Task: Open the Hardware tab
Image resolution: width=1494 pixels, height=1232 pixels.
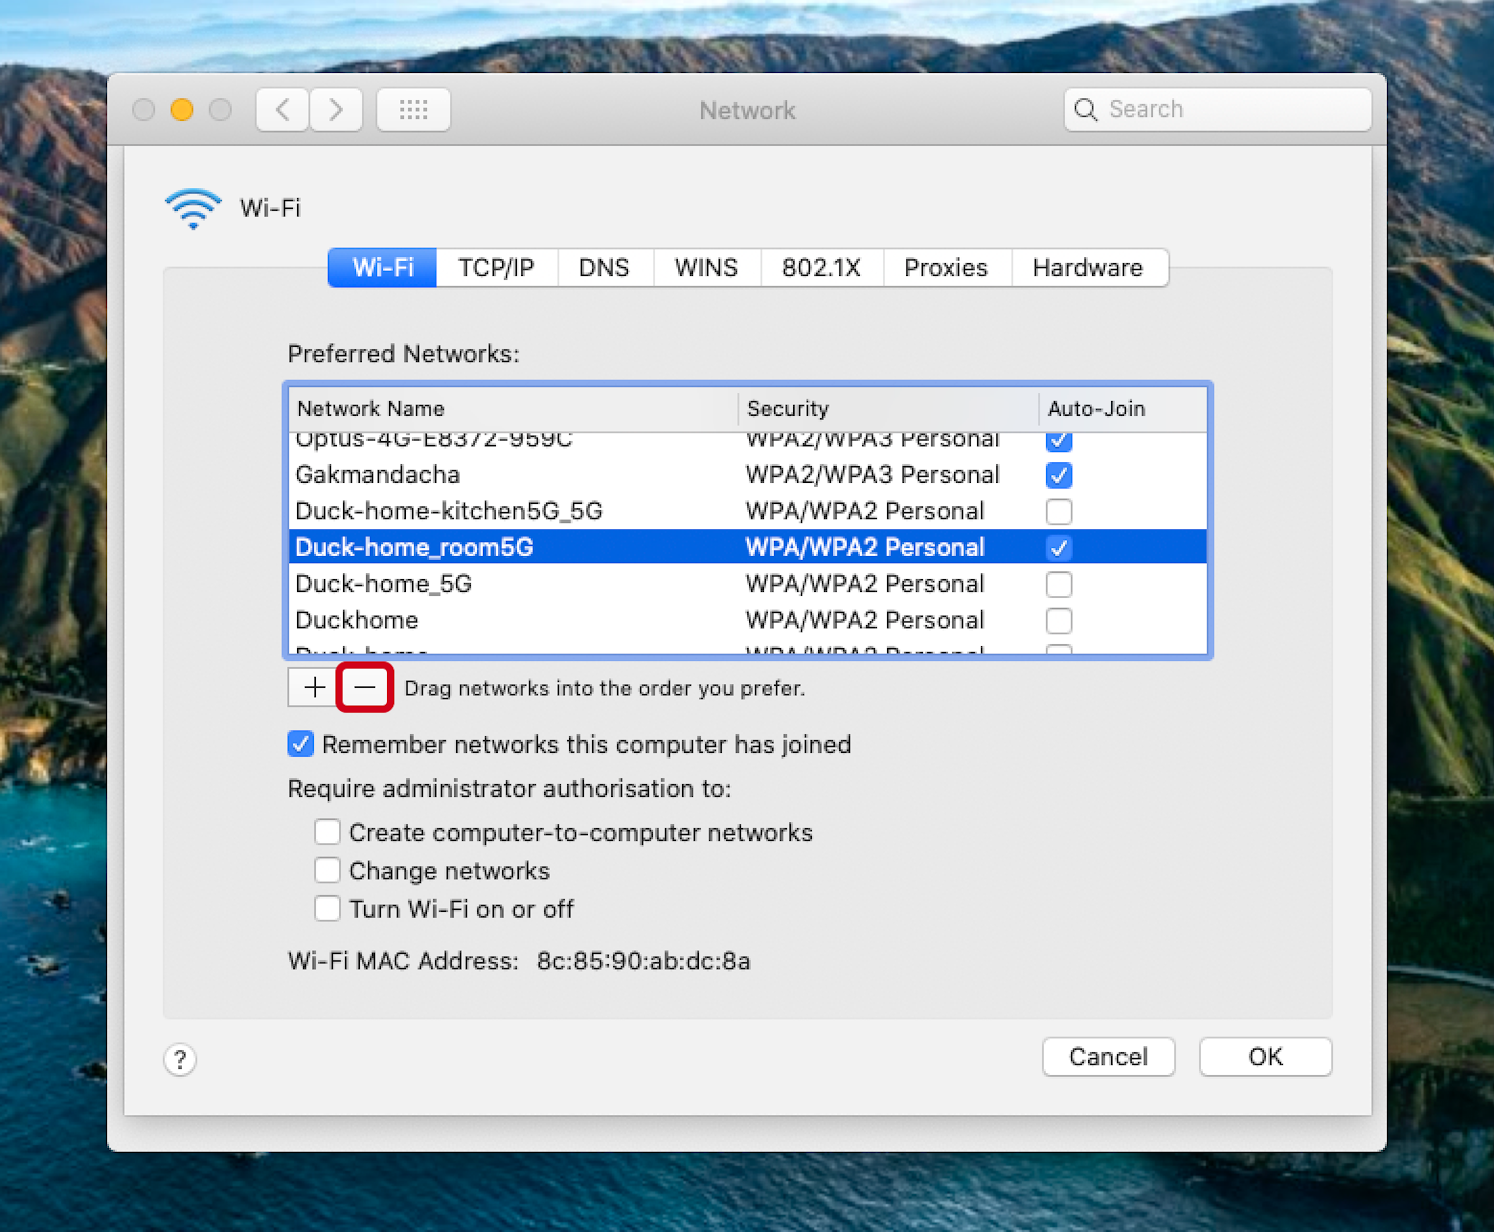Action: (x=1088, y=267)
